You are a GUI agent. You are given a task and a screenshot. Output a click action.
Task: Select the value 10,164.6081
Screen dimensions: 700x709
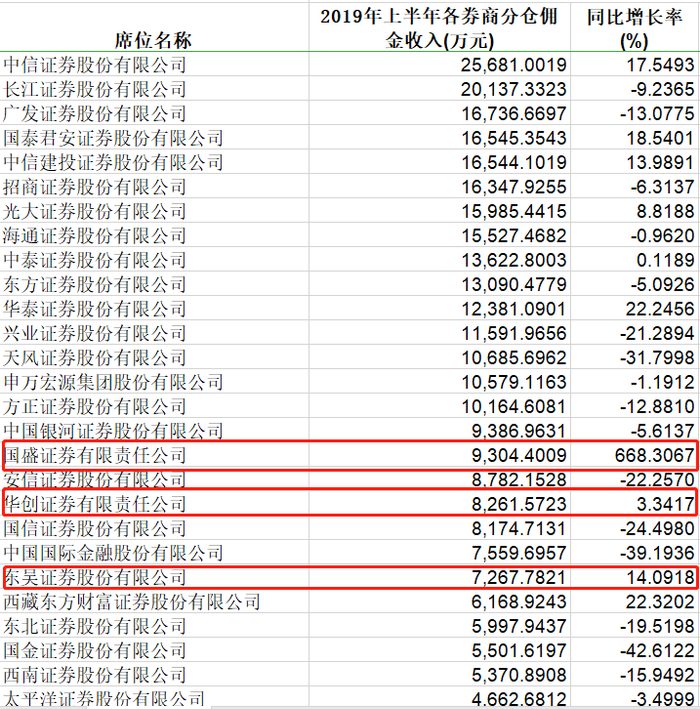513,407
